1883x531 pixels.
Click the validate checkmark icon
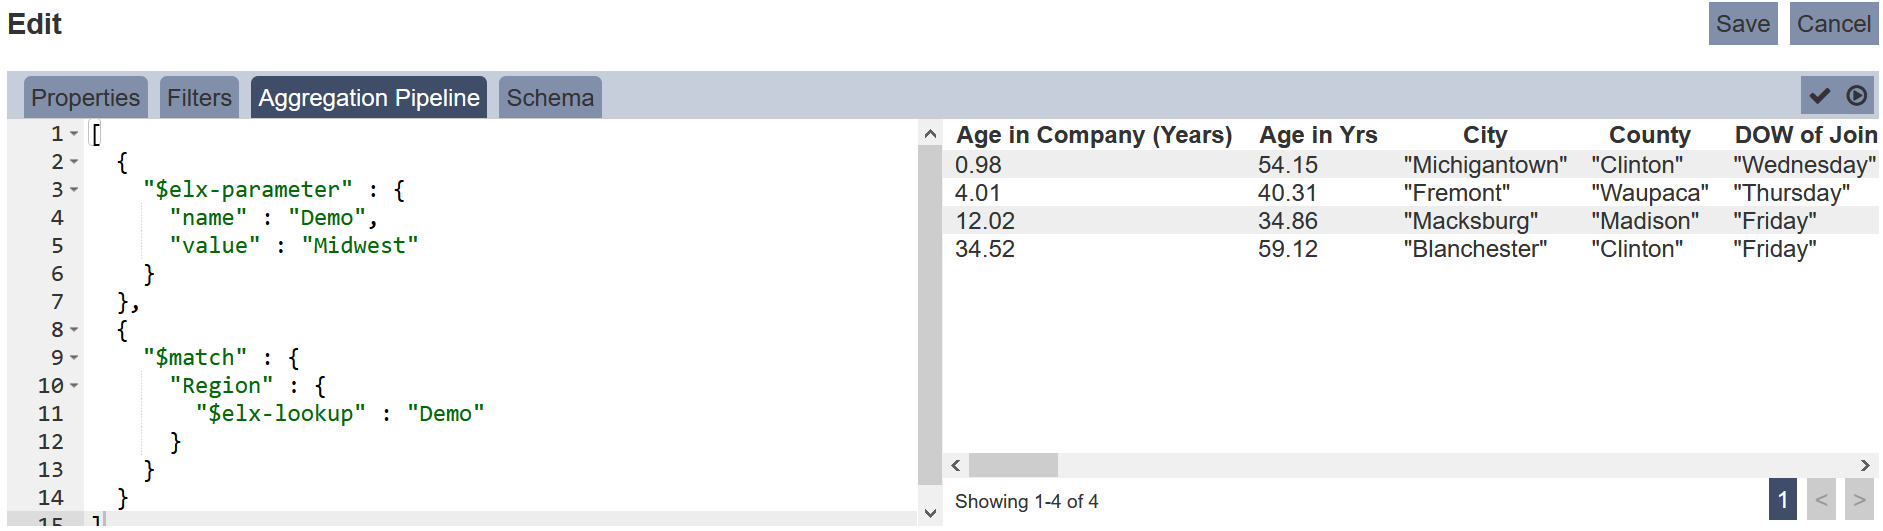click(1820, 96)
